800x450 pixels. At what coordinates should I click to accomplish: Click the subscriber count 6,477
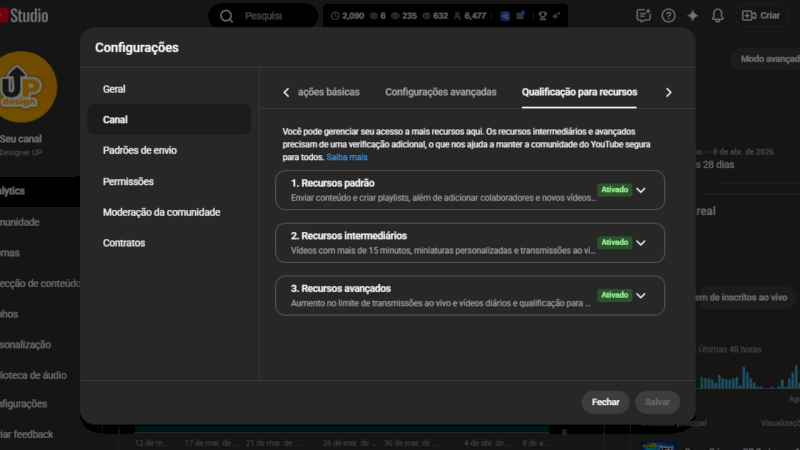pyautogui.click(x=469, y=16)
